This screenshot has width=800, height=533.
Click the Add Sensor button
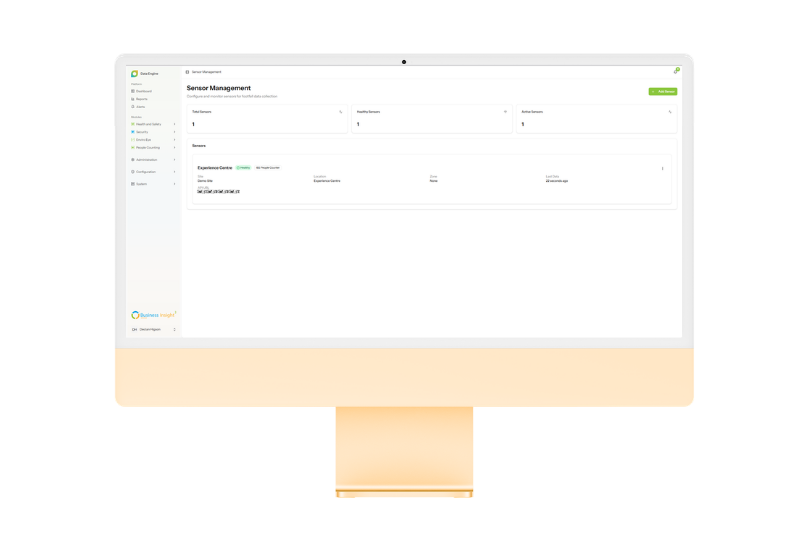click(x=663, y=91)
